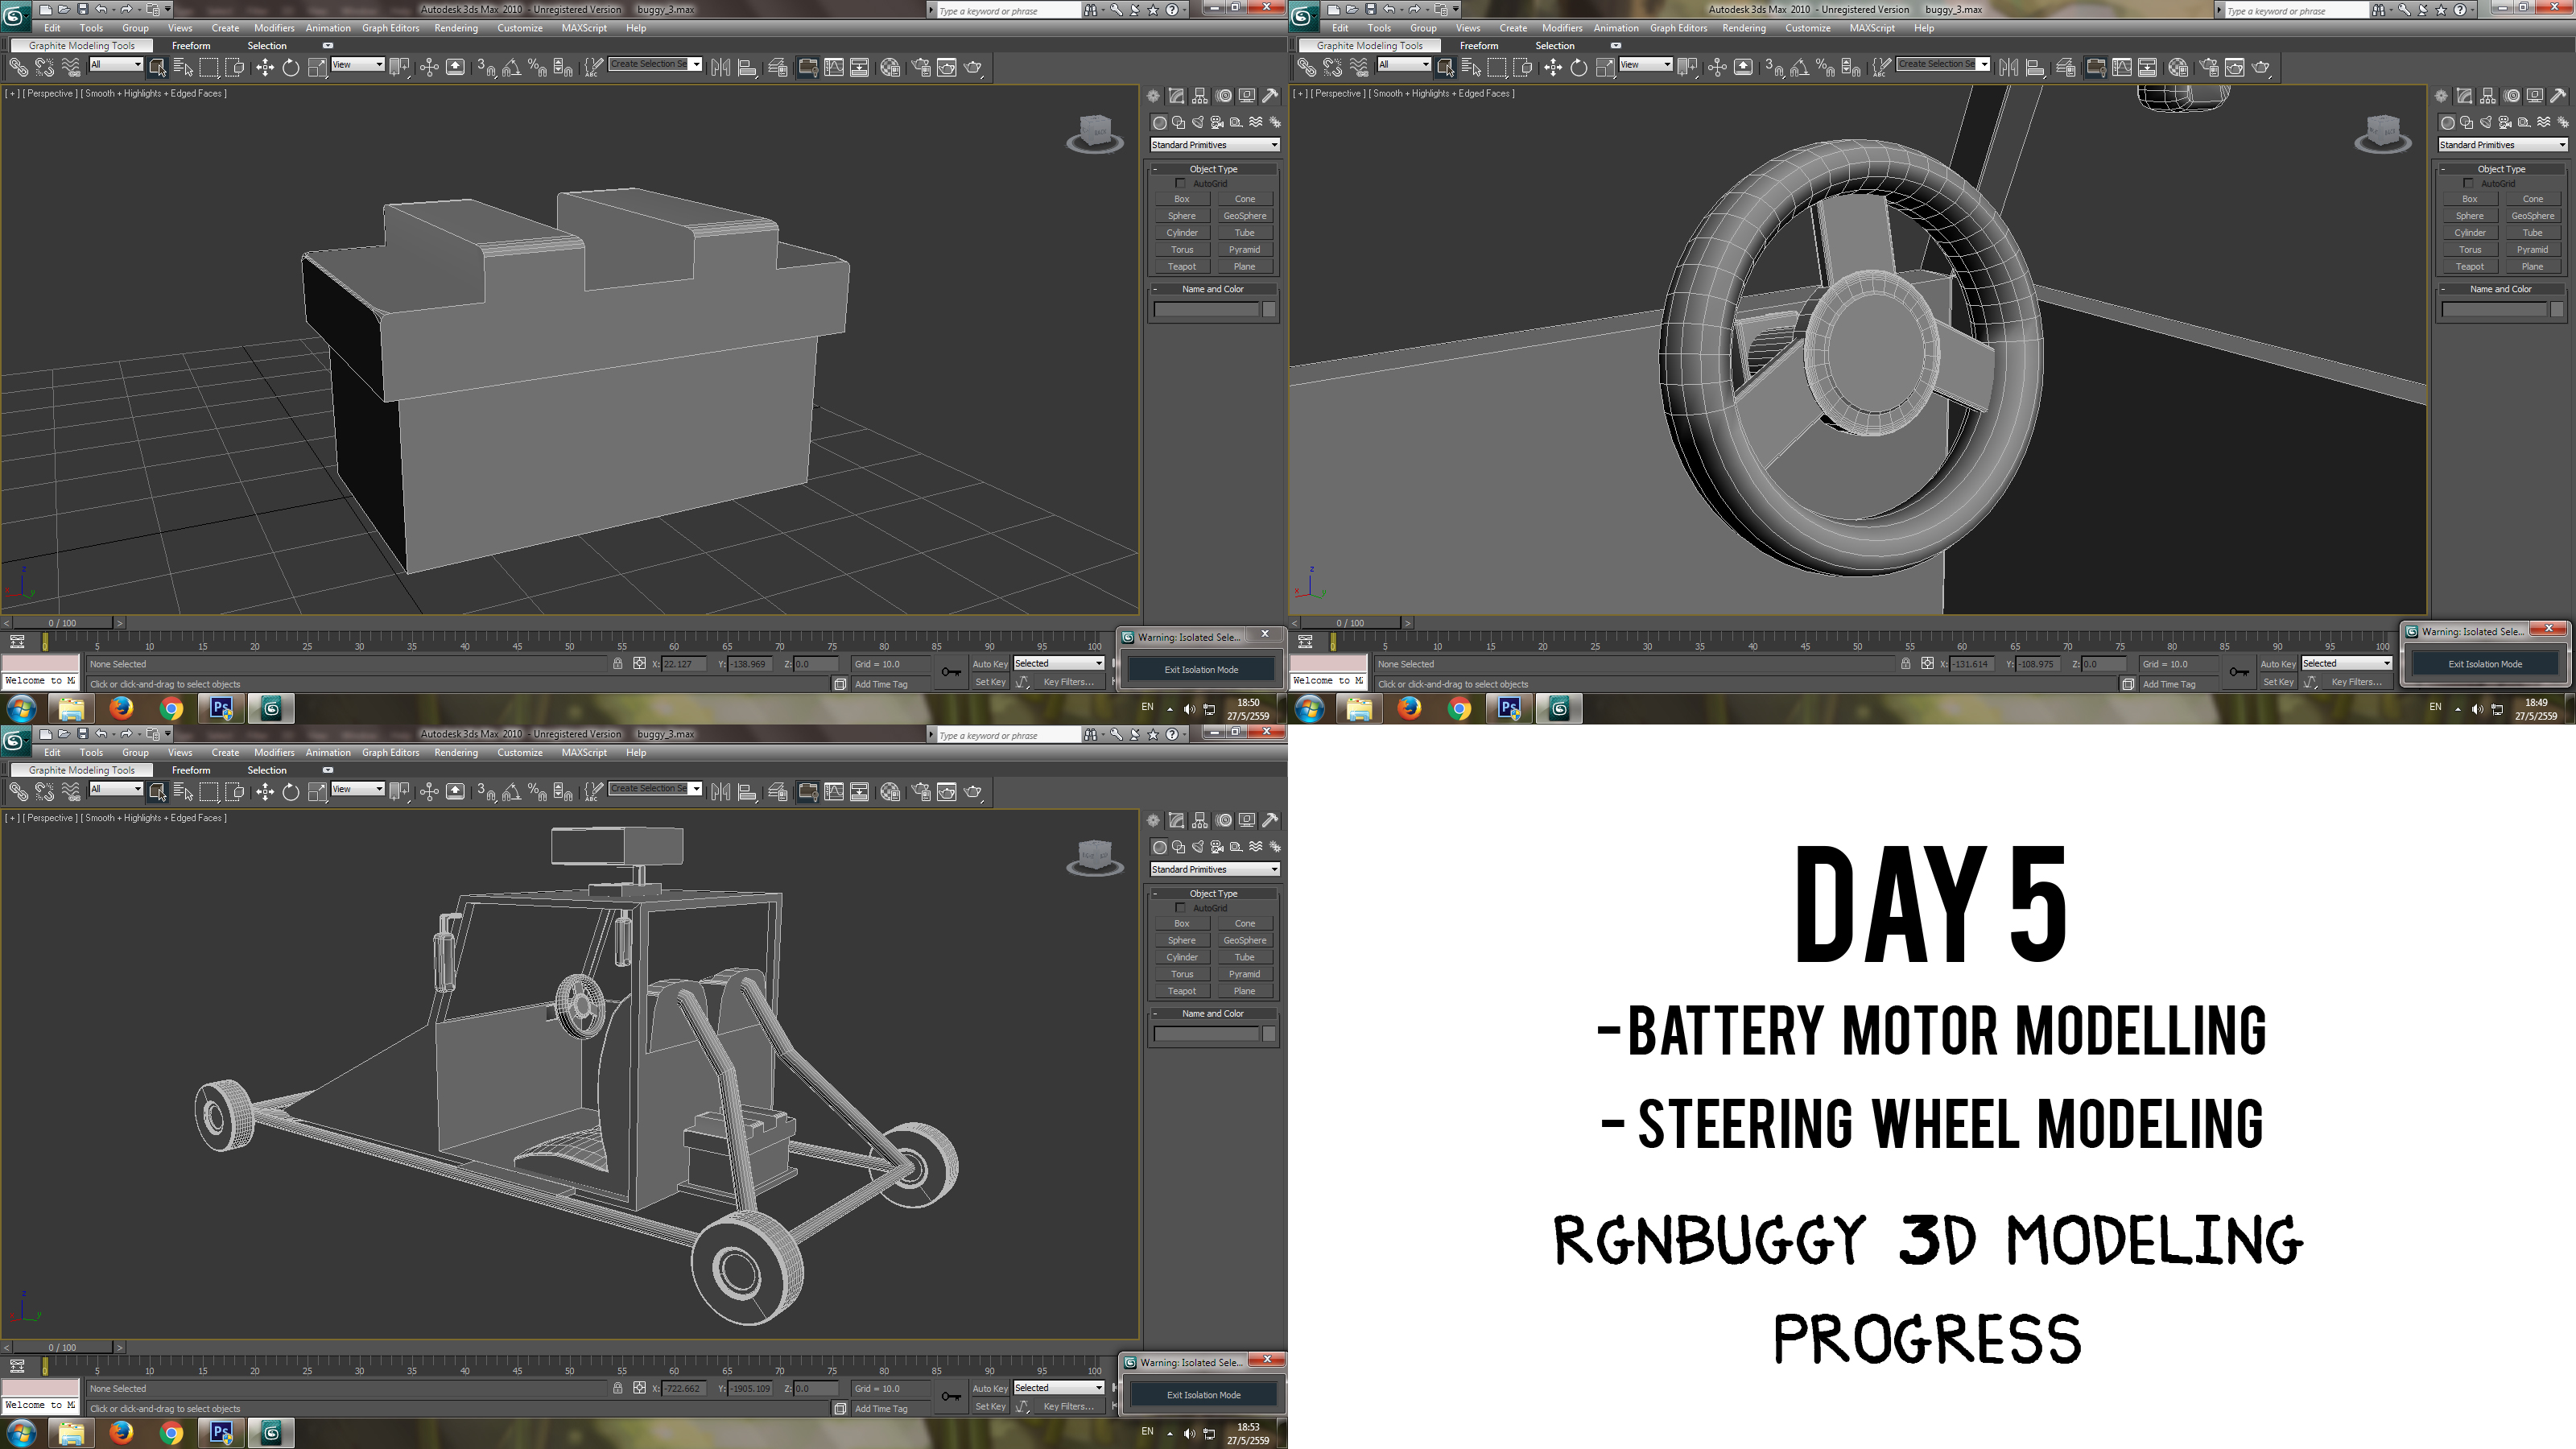Open Standard Primitives dropdown in top-left window
Screen dimensions: 2576x1449
pos(1214,145)
